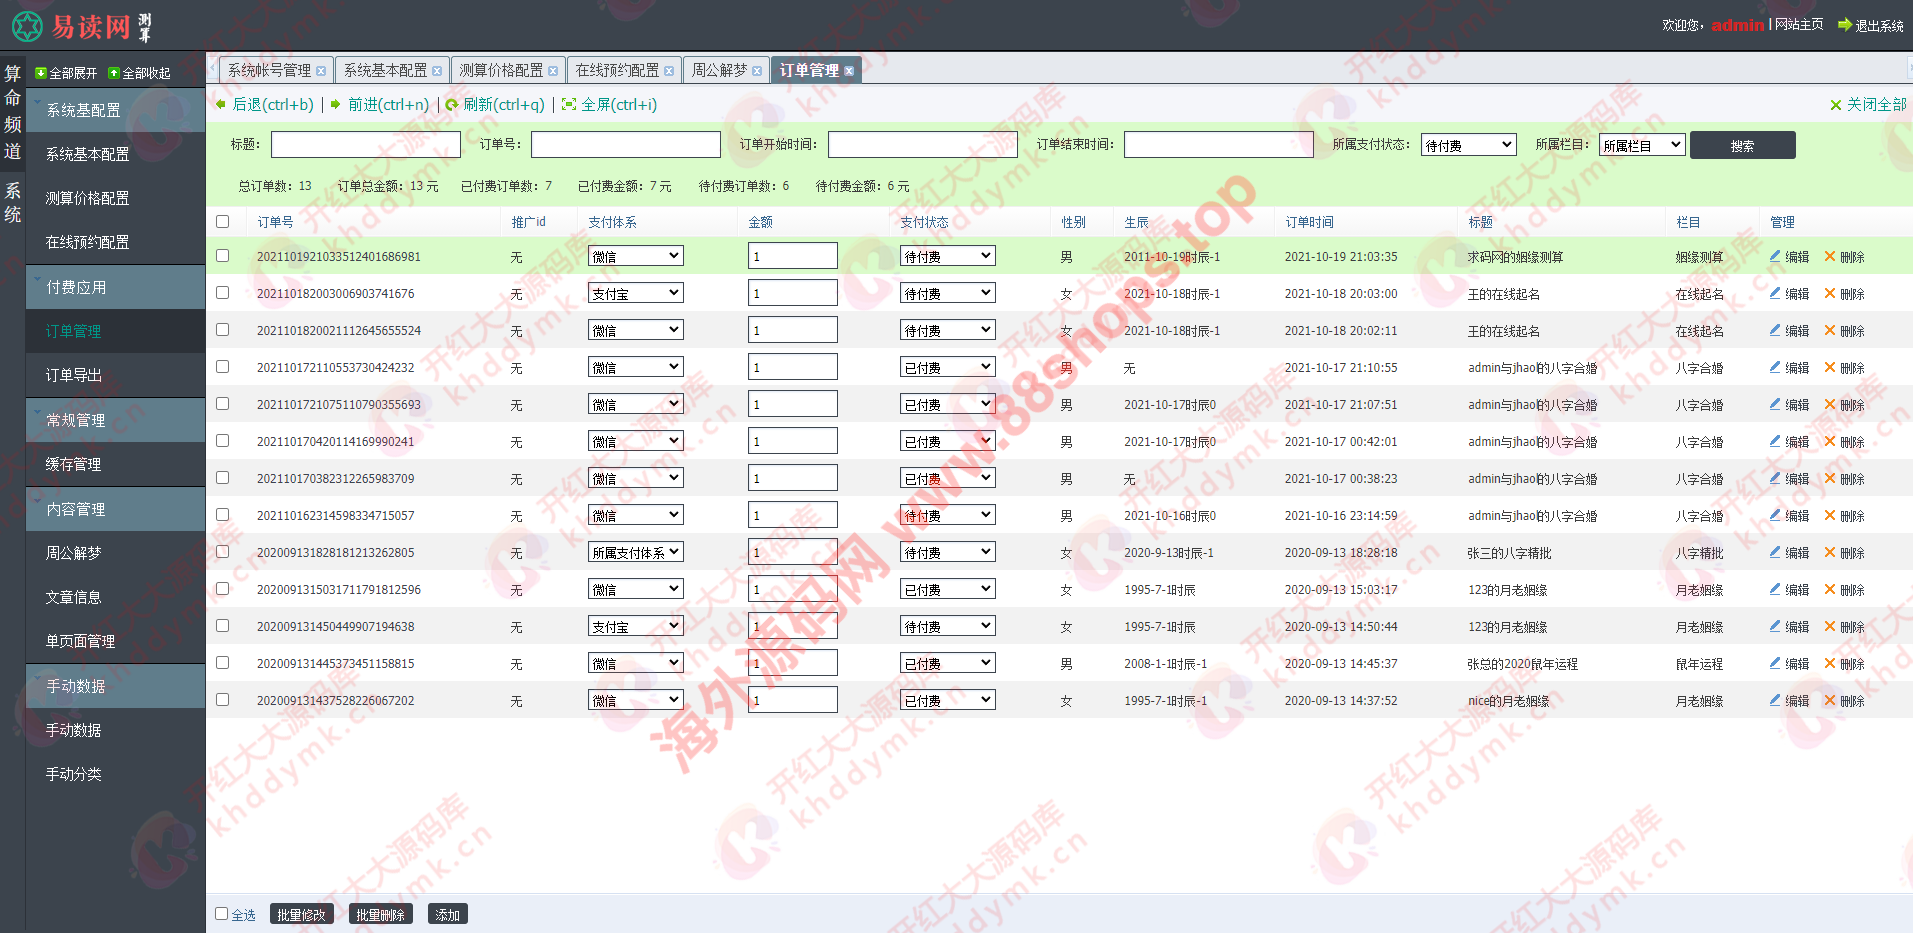Close the 周公解梦 tab via its X

757,71
